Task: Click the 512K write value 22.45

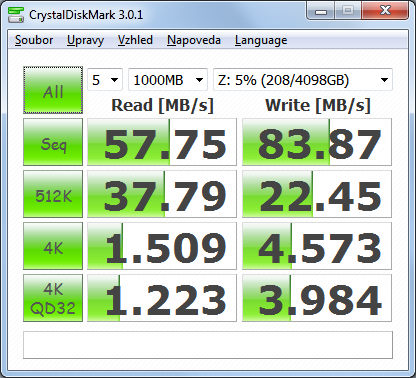Action: click(x=317, y=194)
